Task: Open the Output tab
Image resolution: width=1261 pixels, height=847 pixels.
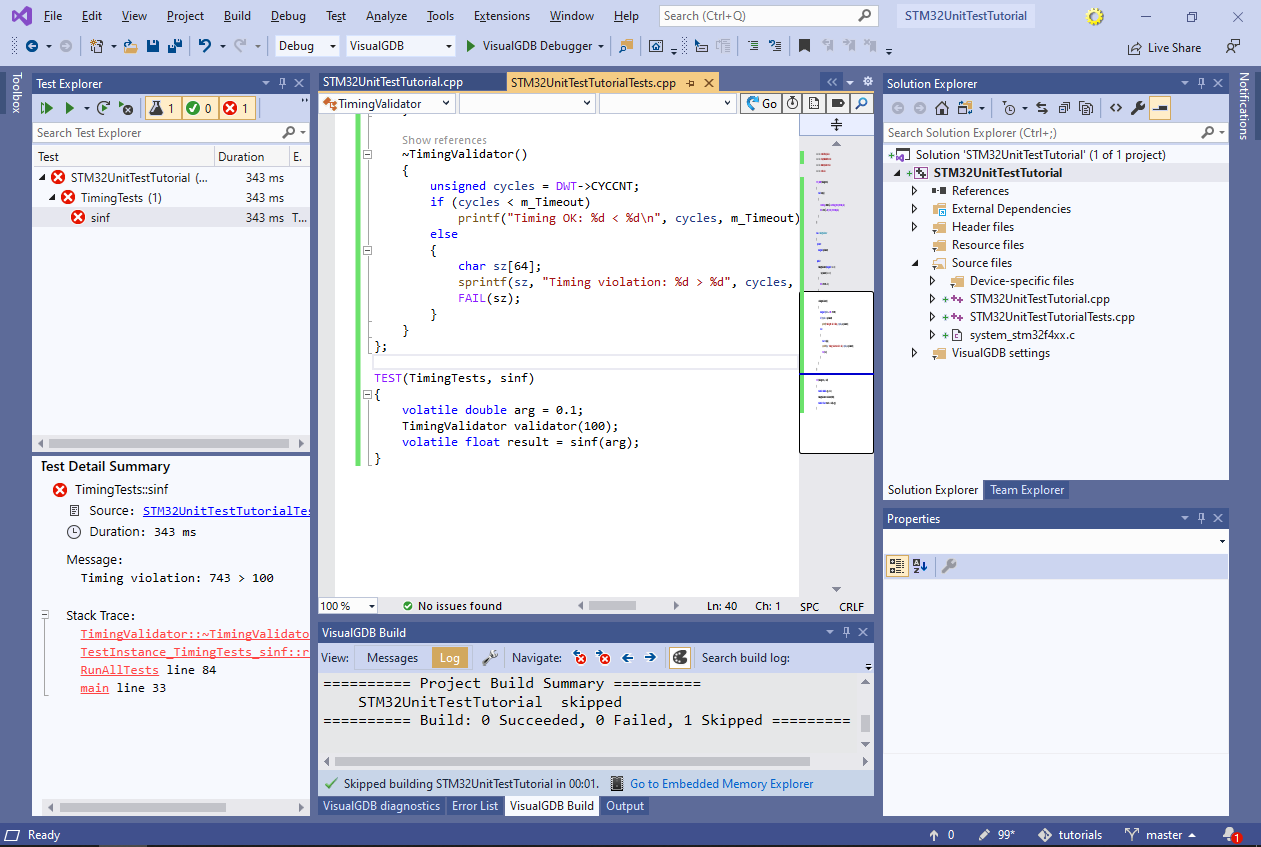Action: tap(625, 806)
